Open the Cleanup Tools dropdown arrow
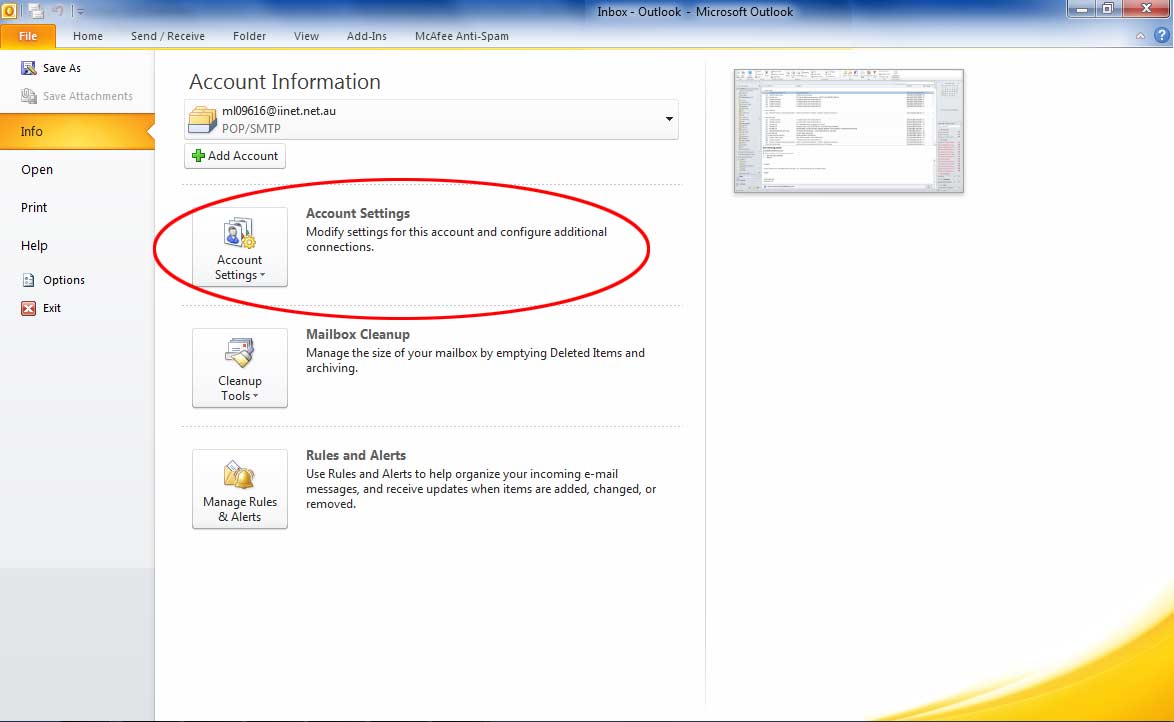Viewport: 1174px width, 722px height. [255, 396]
